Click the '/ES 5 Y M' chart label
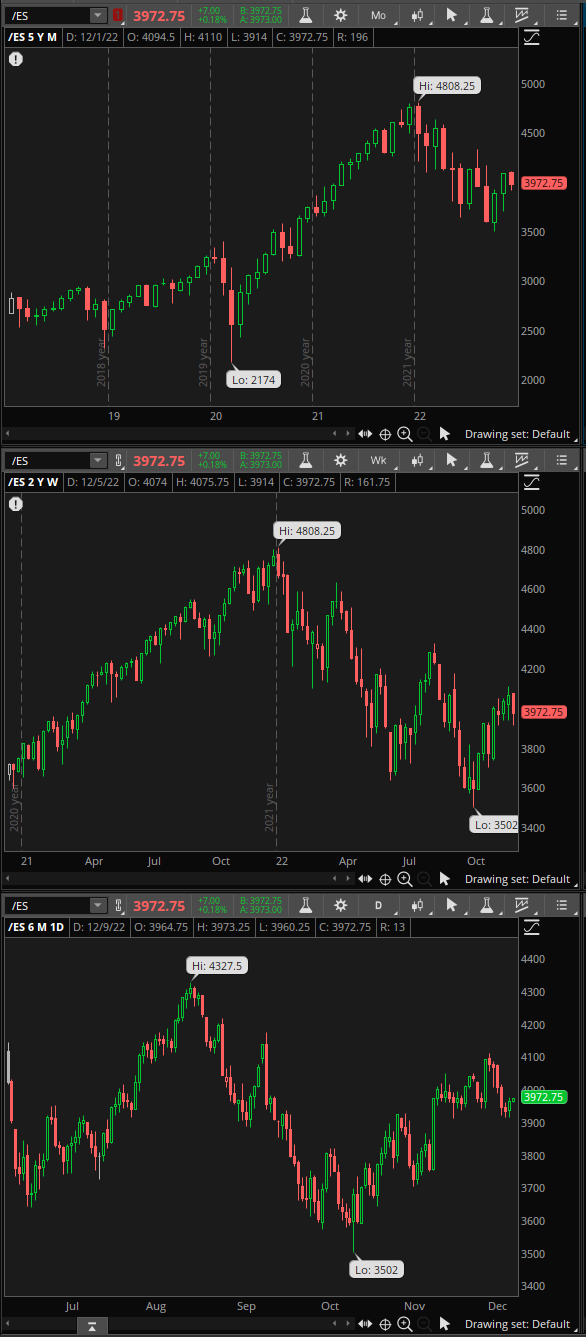 (33, 36)
